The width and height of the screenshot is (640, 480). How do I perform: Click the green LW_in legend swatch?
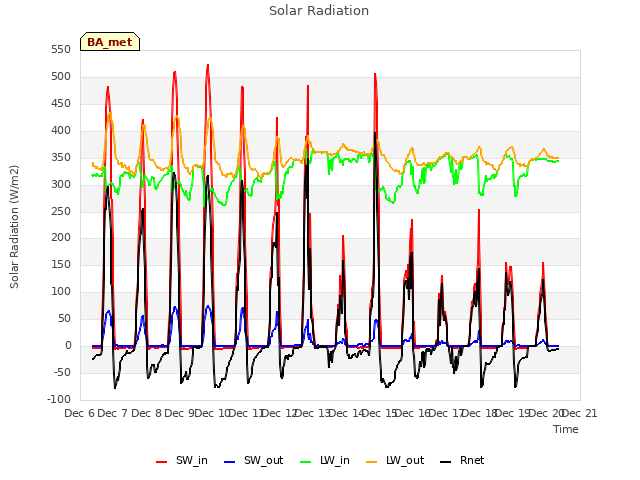coord(306,462)
